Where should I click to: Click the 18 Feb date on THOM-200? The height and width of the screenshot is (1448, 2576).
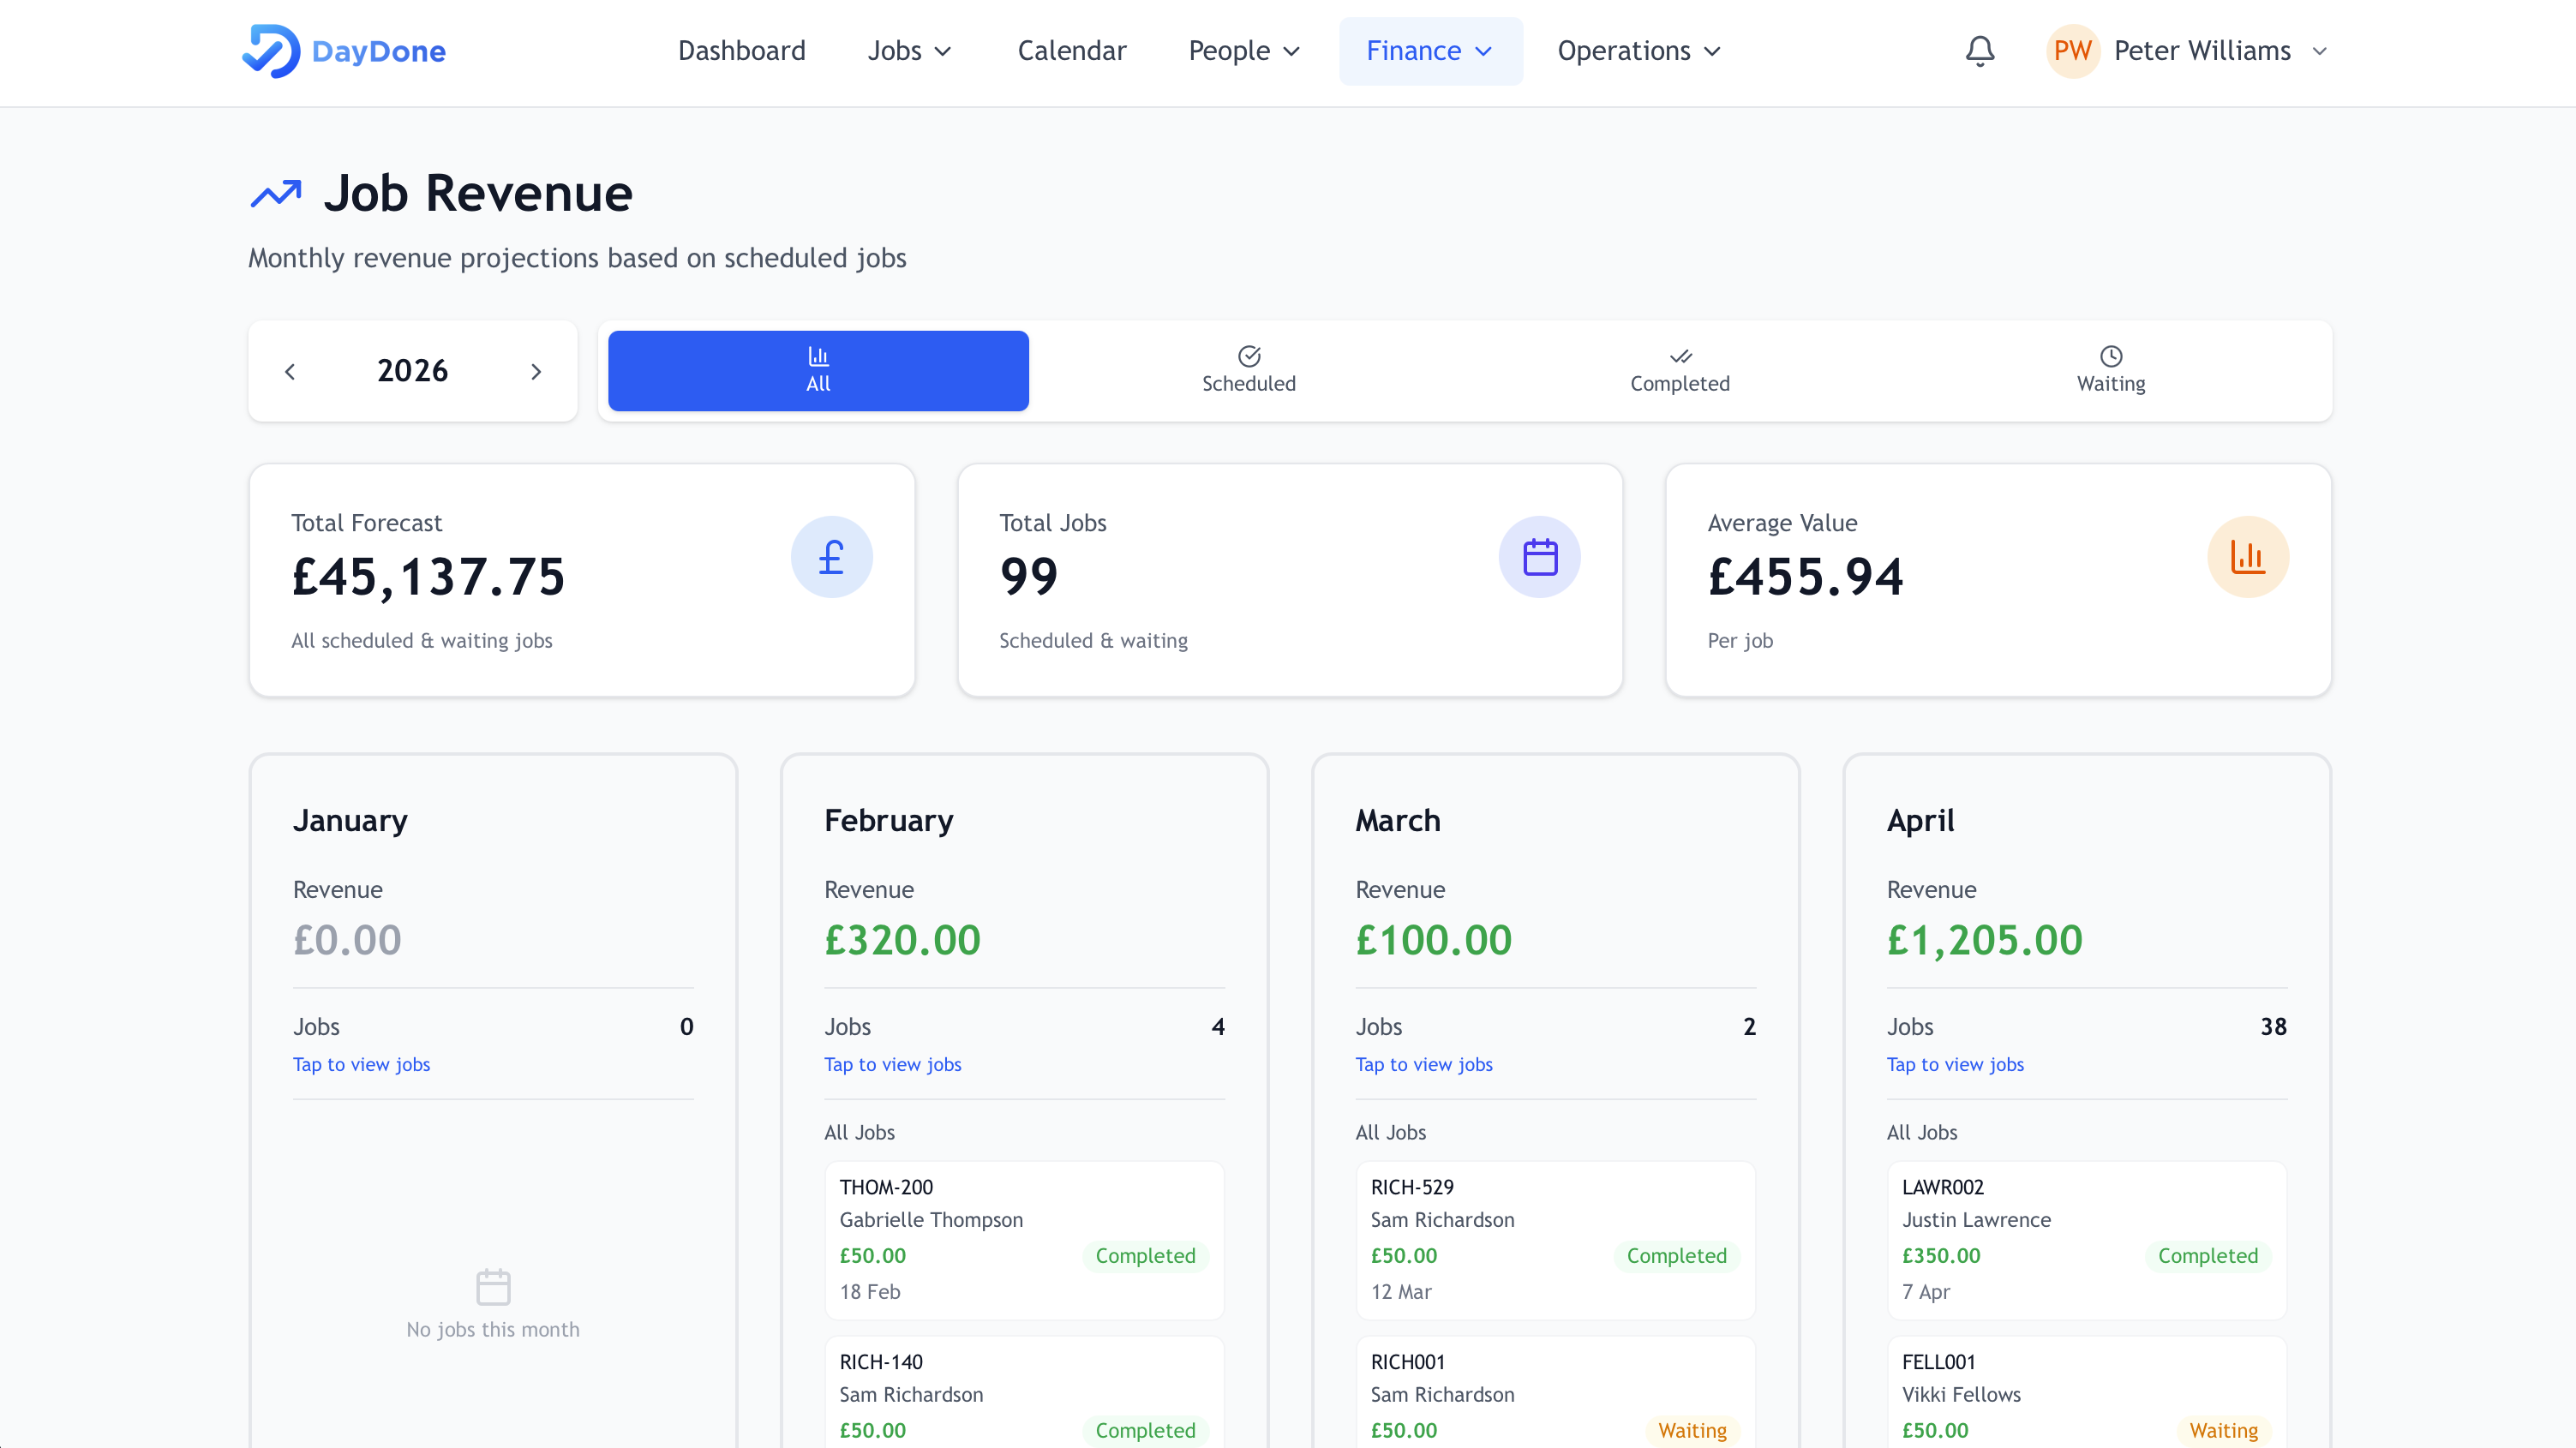pos(869,1291)
